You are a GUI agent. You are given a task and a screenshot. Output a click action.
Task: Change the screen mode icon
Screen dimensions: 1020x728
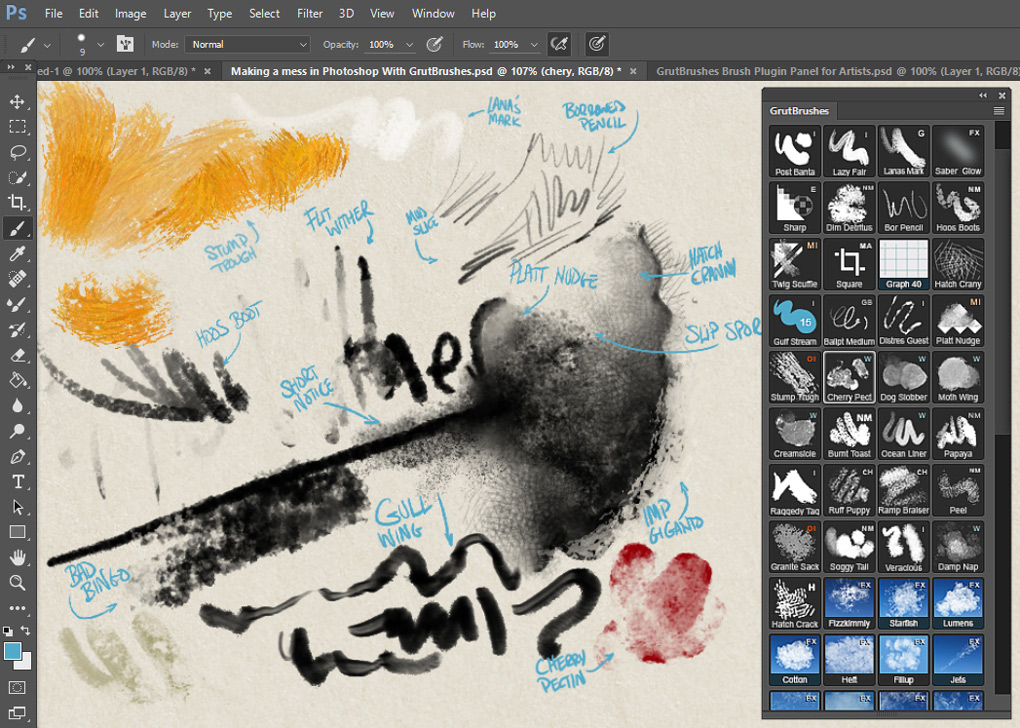[x=18, y=713]
